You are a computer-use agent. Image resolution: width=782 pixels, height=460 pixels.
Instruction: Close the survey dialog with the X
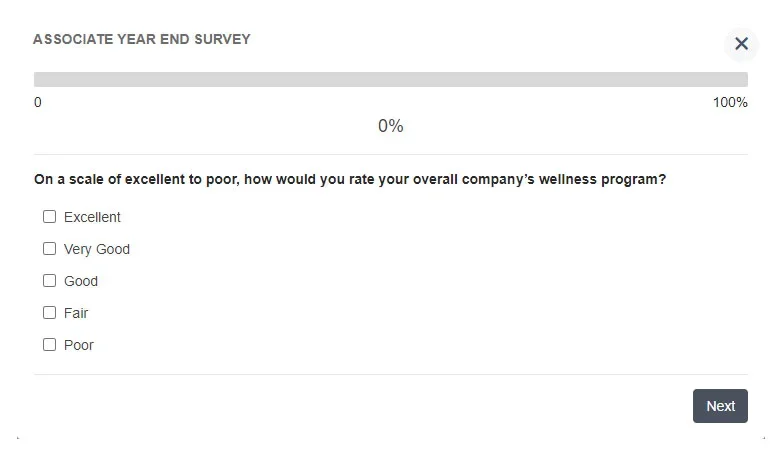(x=741, y=43)
